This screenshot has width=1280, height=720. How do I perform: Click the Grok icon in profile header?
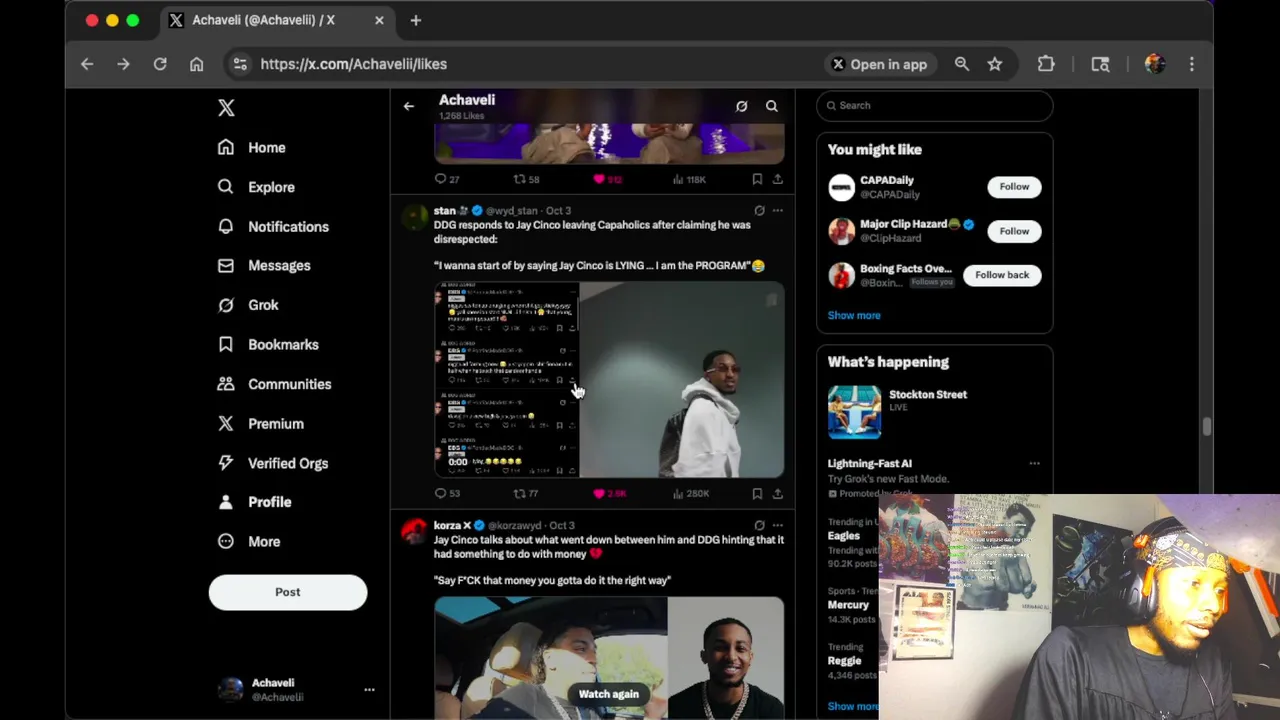[741, 106]
